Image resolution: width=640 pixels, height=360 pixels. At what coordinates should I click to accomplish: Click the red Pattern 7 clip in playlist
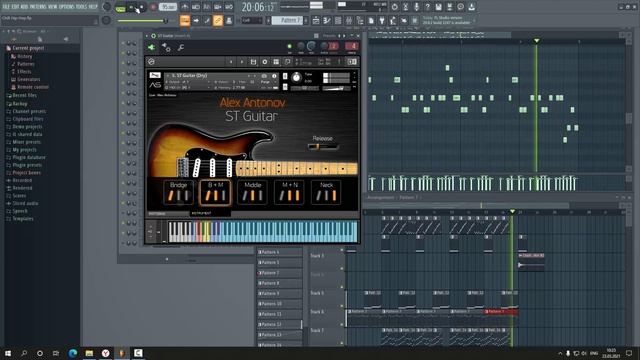[501, 312]
